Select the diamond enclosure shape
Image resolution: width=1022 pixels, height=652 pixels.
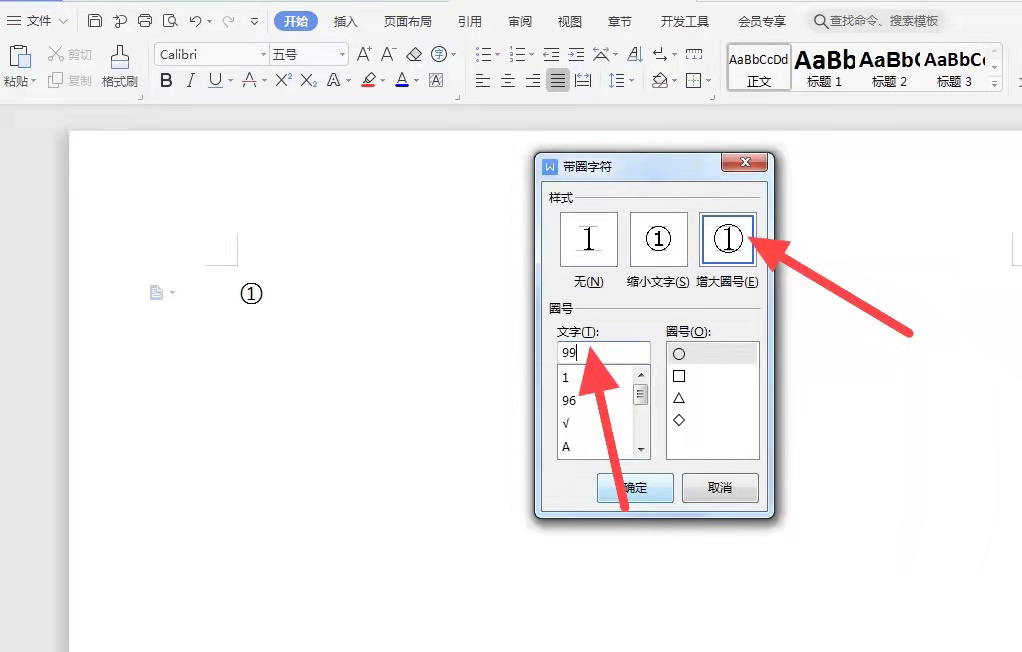point(679,421)
